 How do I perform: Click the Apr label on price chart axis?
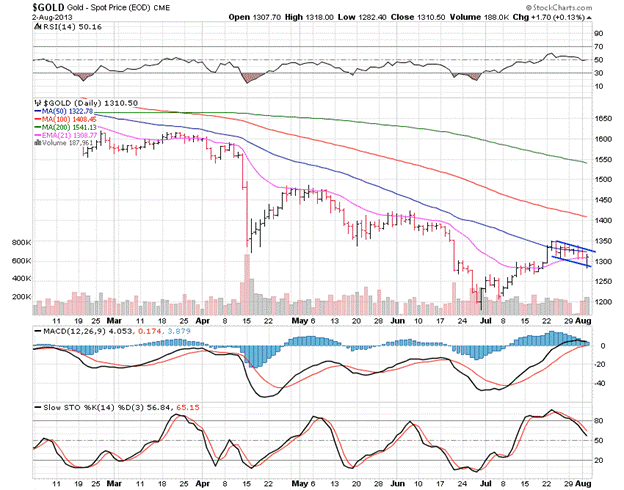(203, 321)
